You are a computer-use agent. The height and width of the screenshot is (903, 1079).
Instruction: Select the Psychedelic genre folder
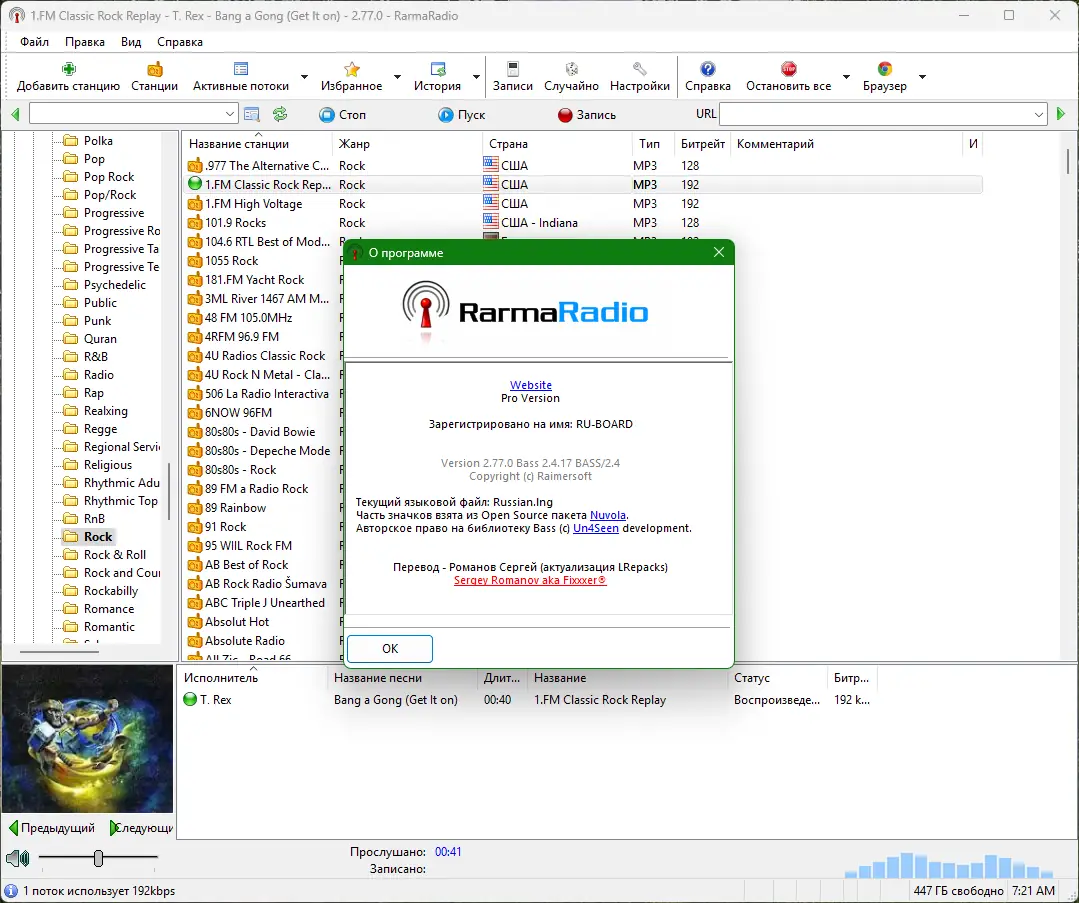105,285
